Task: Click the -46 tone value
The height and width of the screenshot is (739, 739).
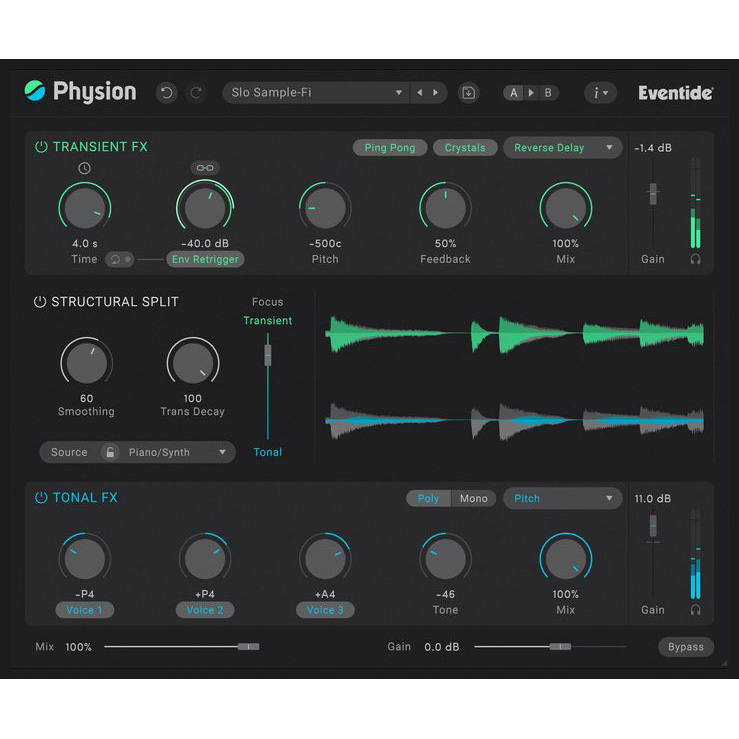Action: [445, 594]
